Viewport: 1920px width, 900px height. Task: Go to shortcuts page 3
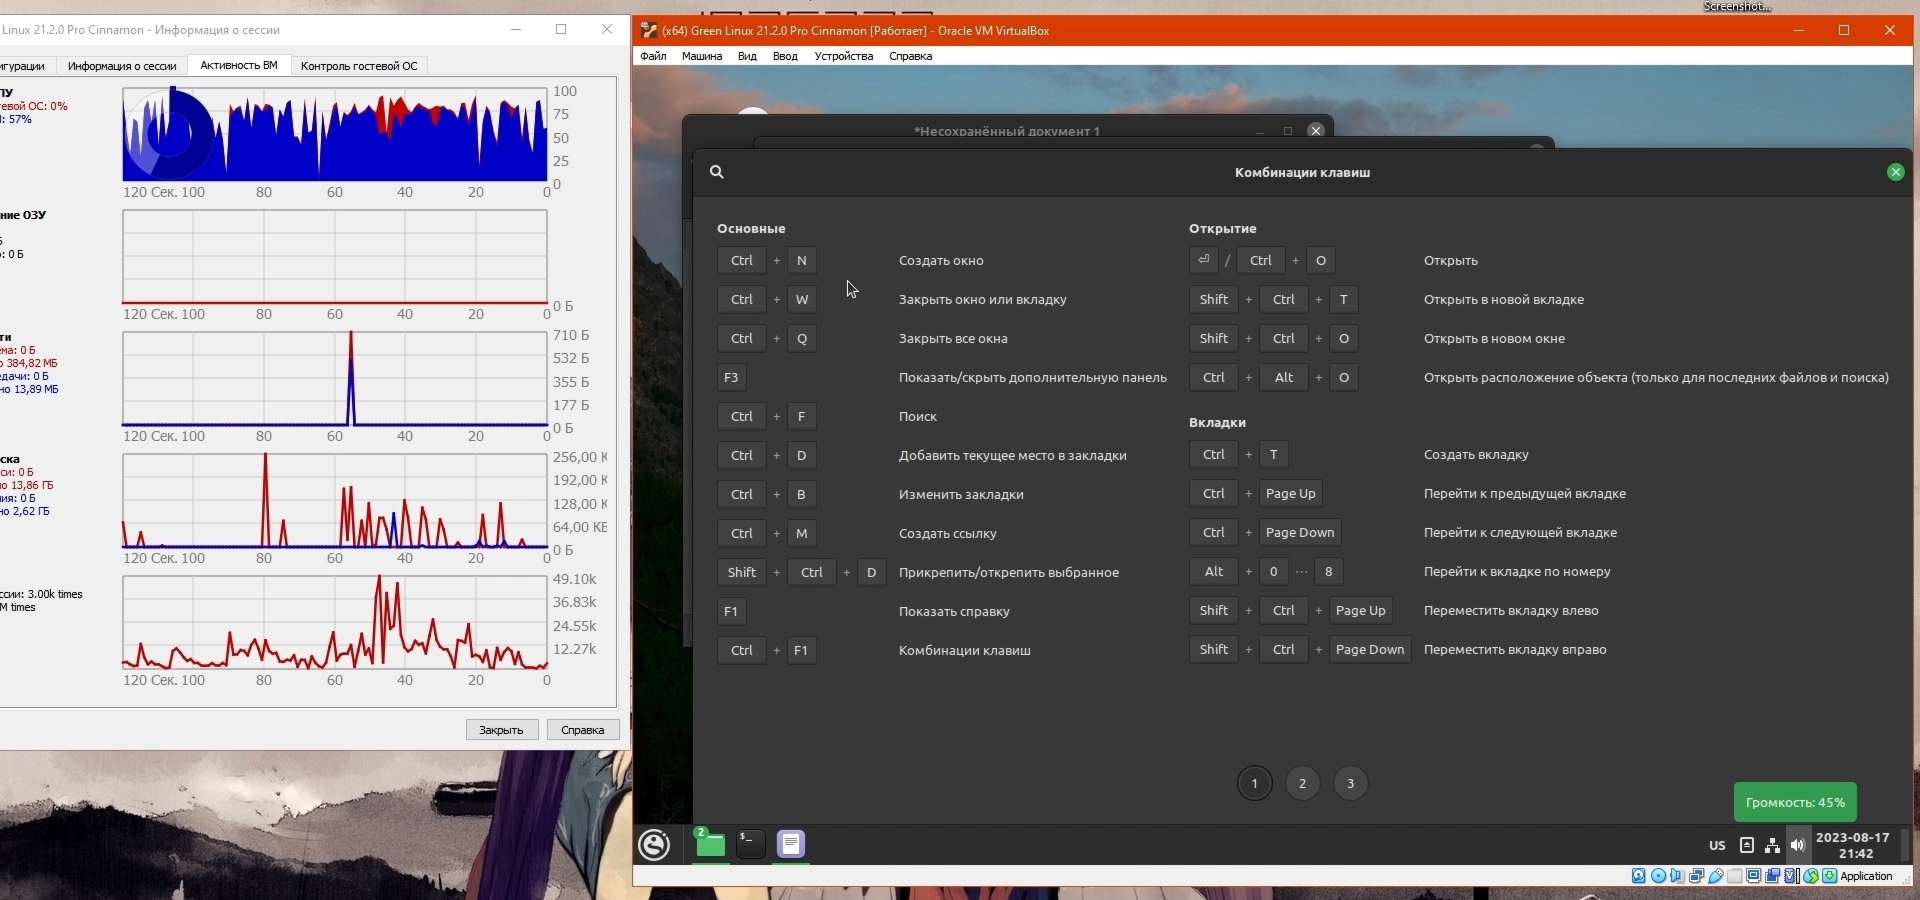[1351, 783]
